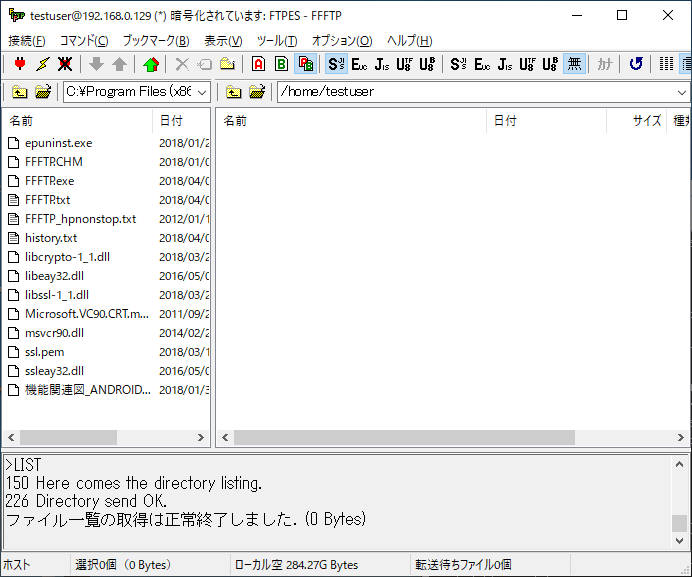The height and width of the screenshot is (577, 692).
Task: Click the Download down-arrow toolbar icon
Action: [x=96, y=64]
